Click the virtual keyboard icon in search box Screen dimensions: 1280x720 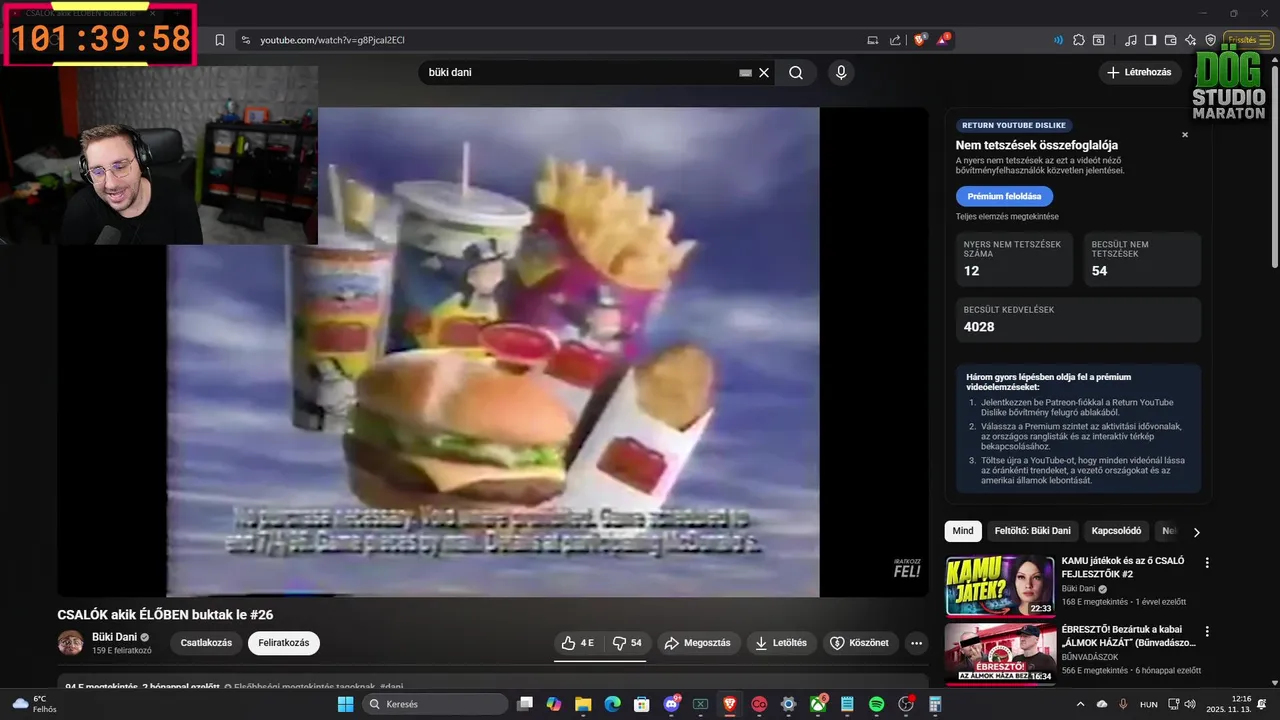click(x=745, y=73)
